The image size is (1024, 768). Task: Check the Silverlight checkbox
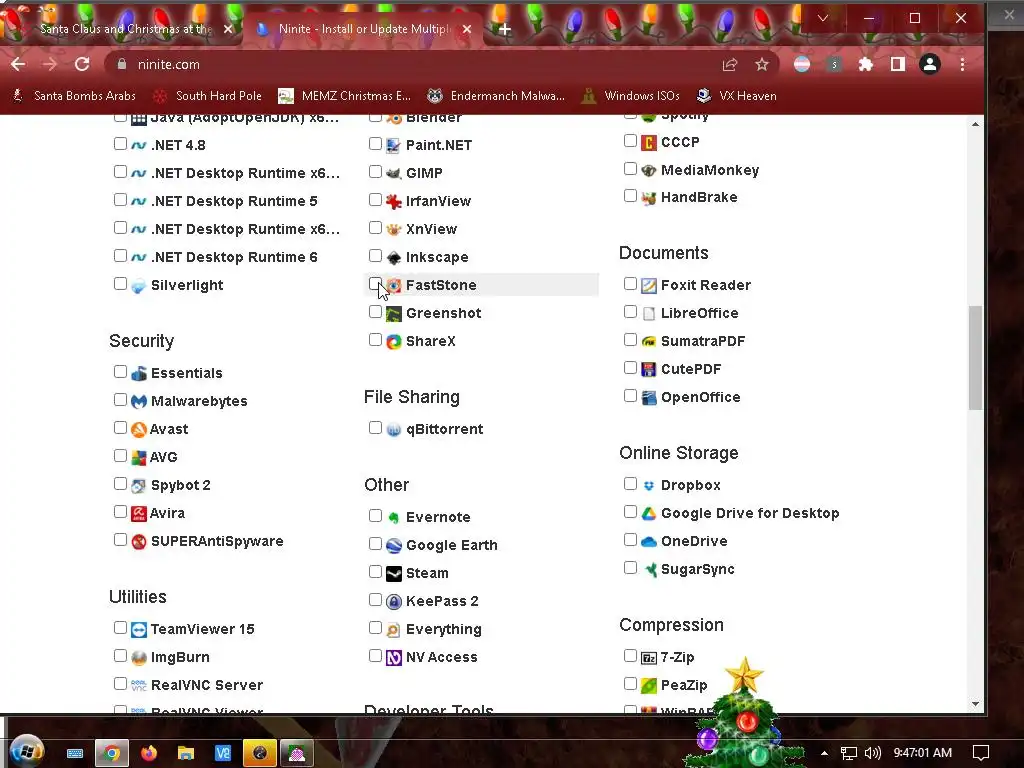click(120, 283)
